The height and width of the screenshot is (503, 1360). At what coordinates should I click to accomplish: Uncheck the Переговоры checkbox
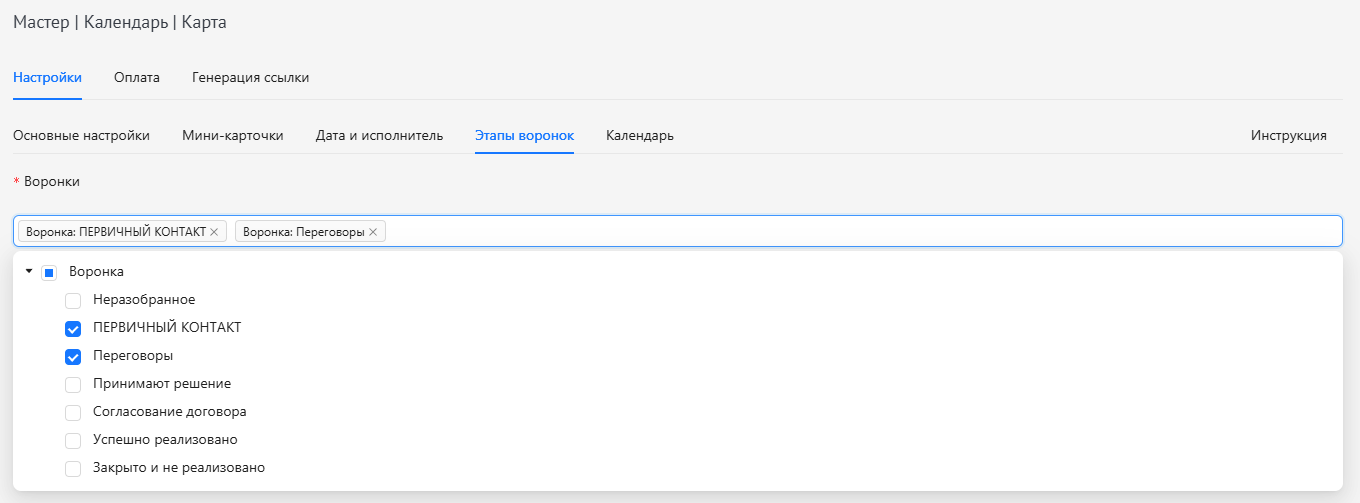pyautogui.click(x=73, y=356)
